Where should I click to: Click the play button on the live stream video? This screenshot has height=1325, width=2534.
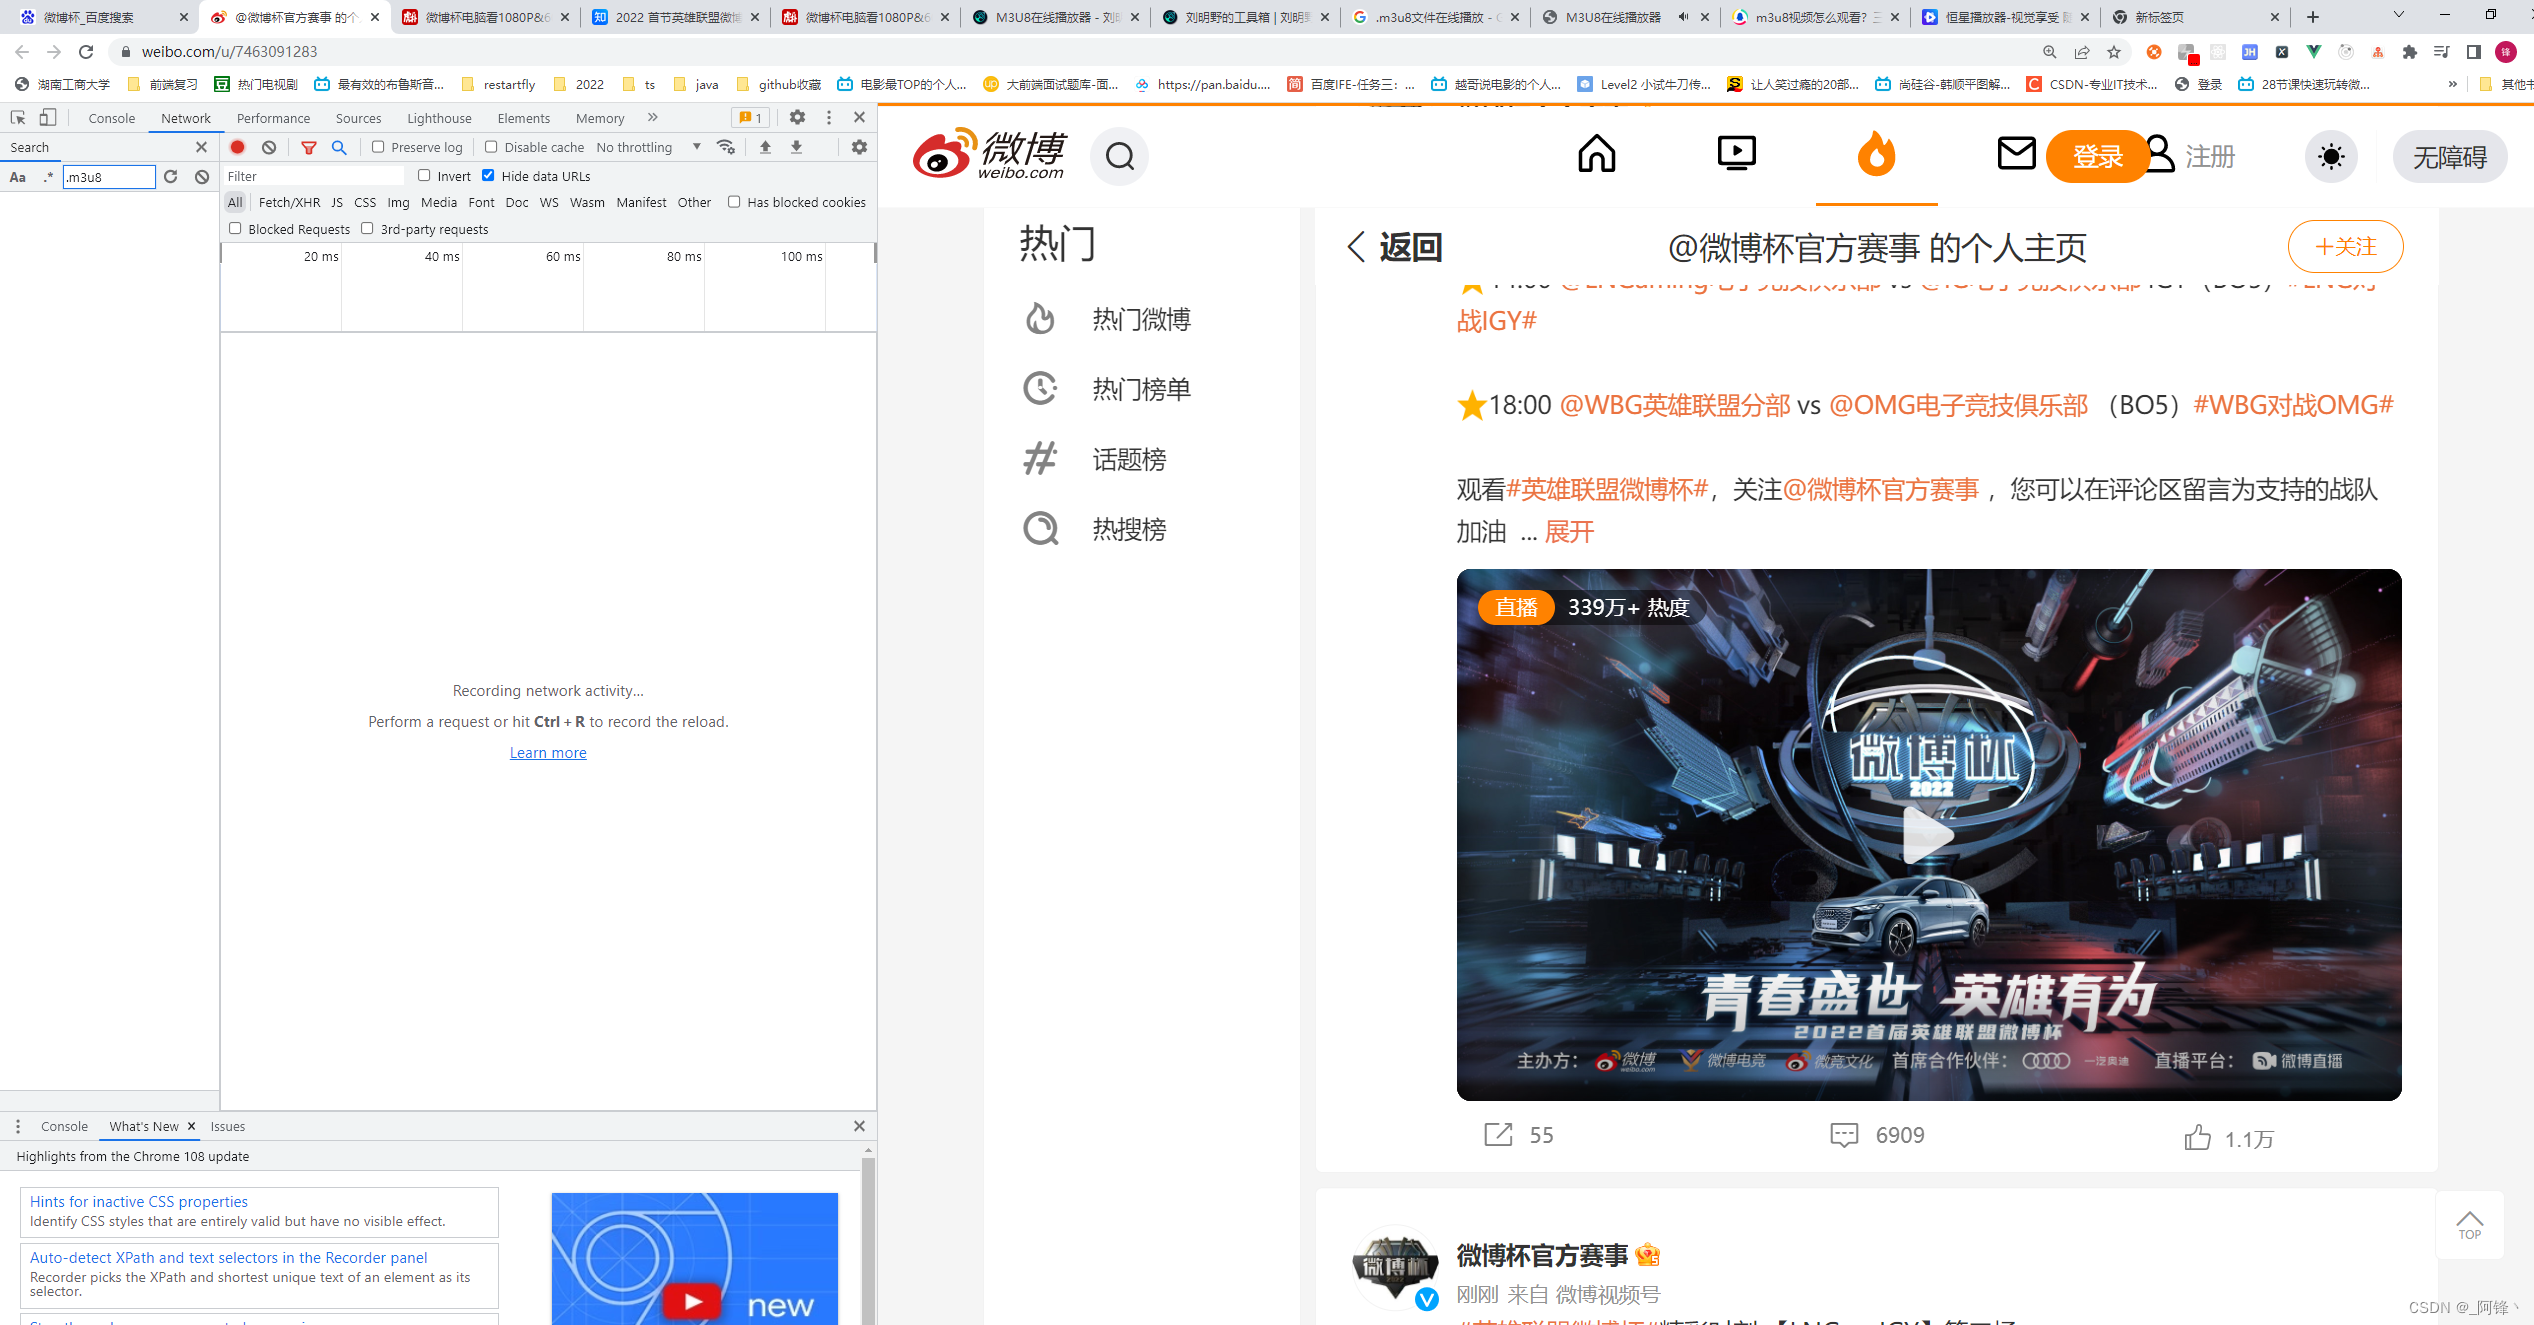coord(1931,833)
